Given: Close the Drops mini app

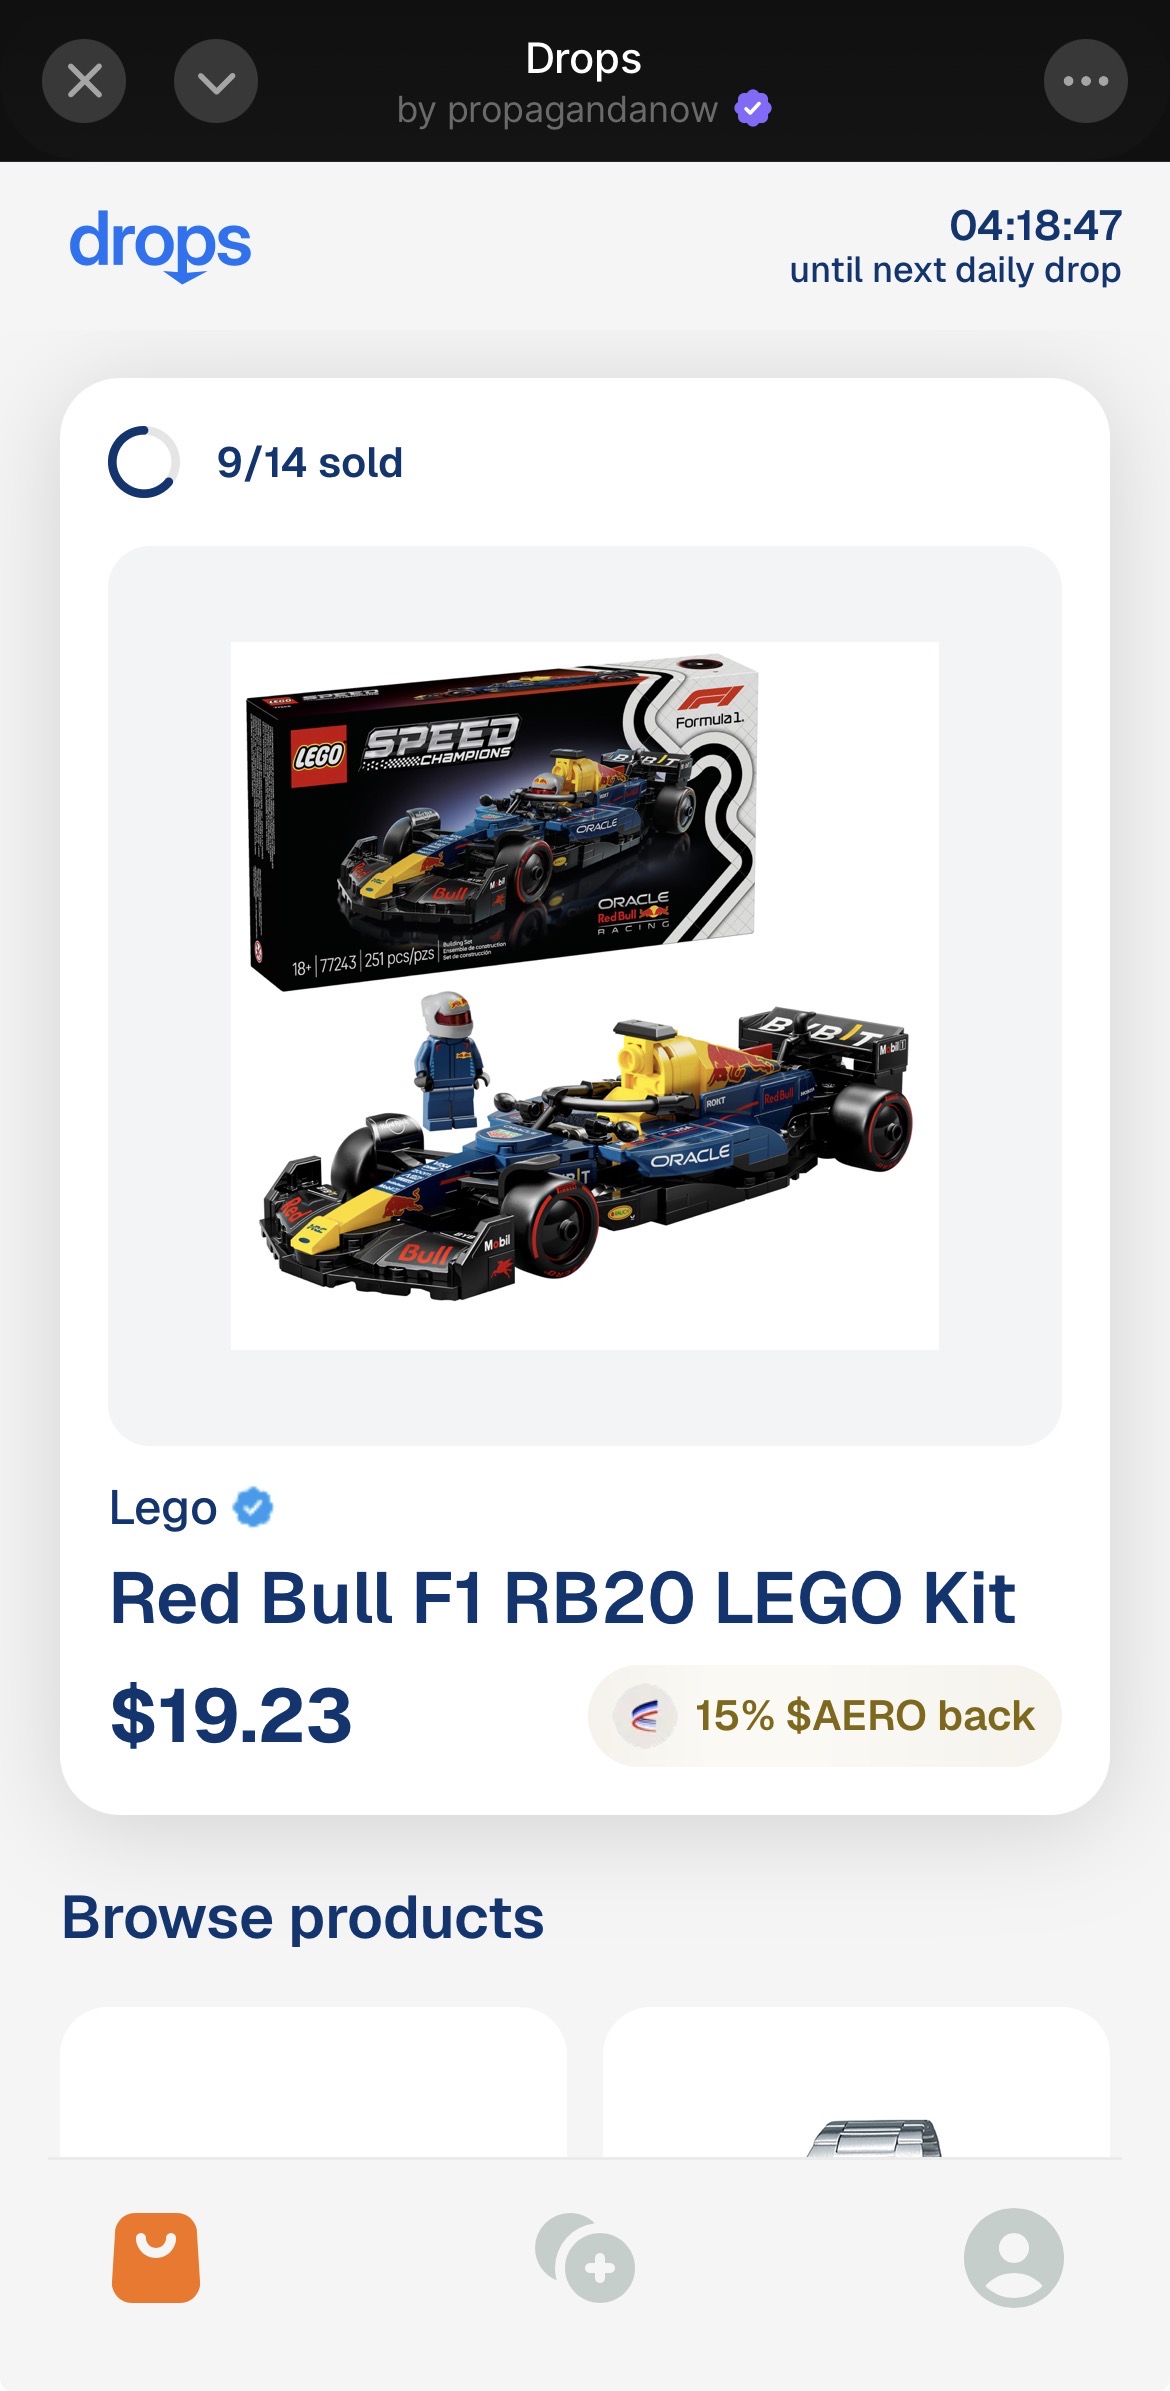Looking at the screenshot, I should click(84, 81).
